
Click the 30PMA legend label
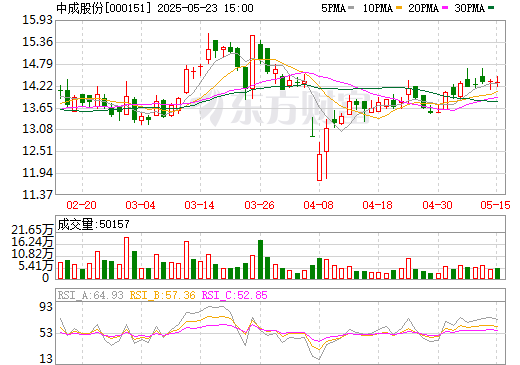click(x=469, y=8)
